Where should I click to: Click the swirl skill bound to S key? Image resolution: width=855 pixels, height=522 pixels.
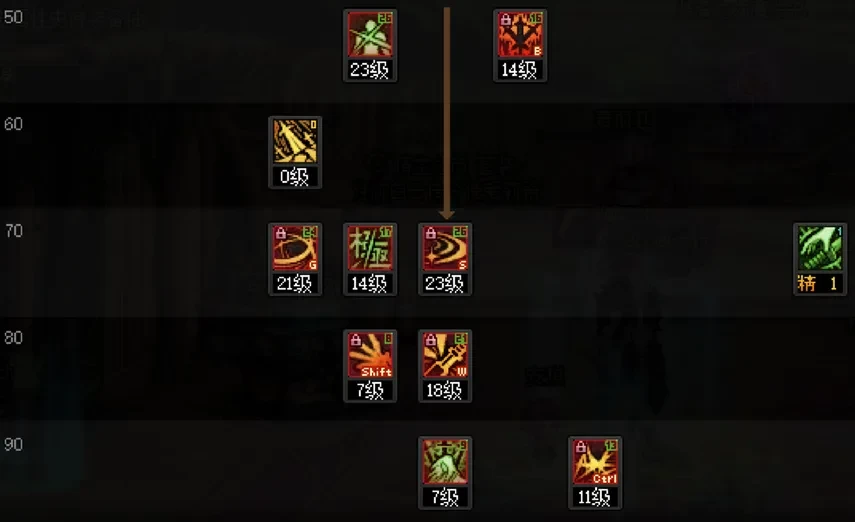tap(445, 248)
